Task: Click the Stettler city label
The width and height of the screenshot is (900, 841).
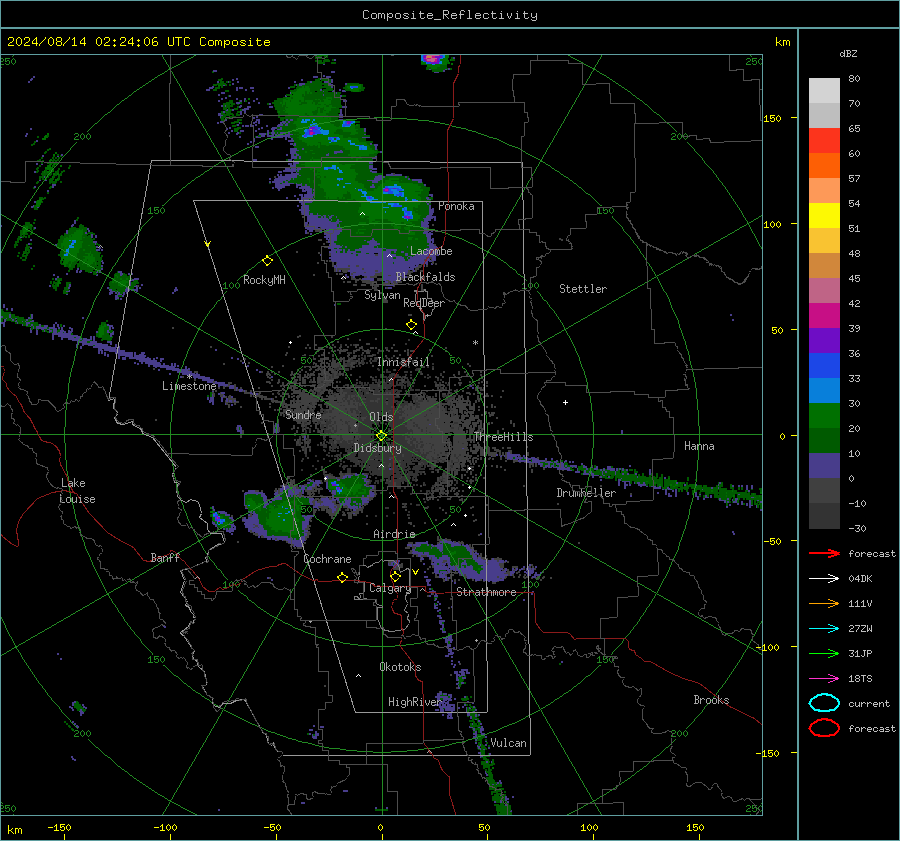Action: click(583, 289)
